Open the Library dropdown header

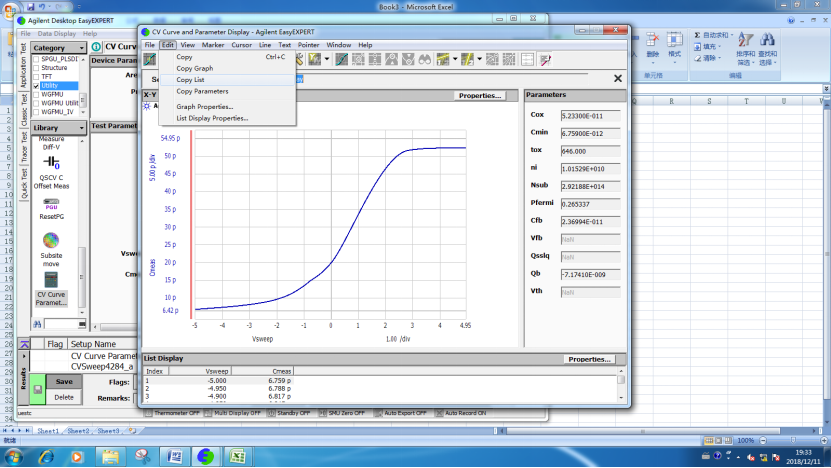[58, 128]
